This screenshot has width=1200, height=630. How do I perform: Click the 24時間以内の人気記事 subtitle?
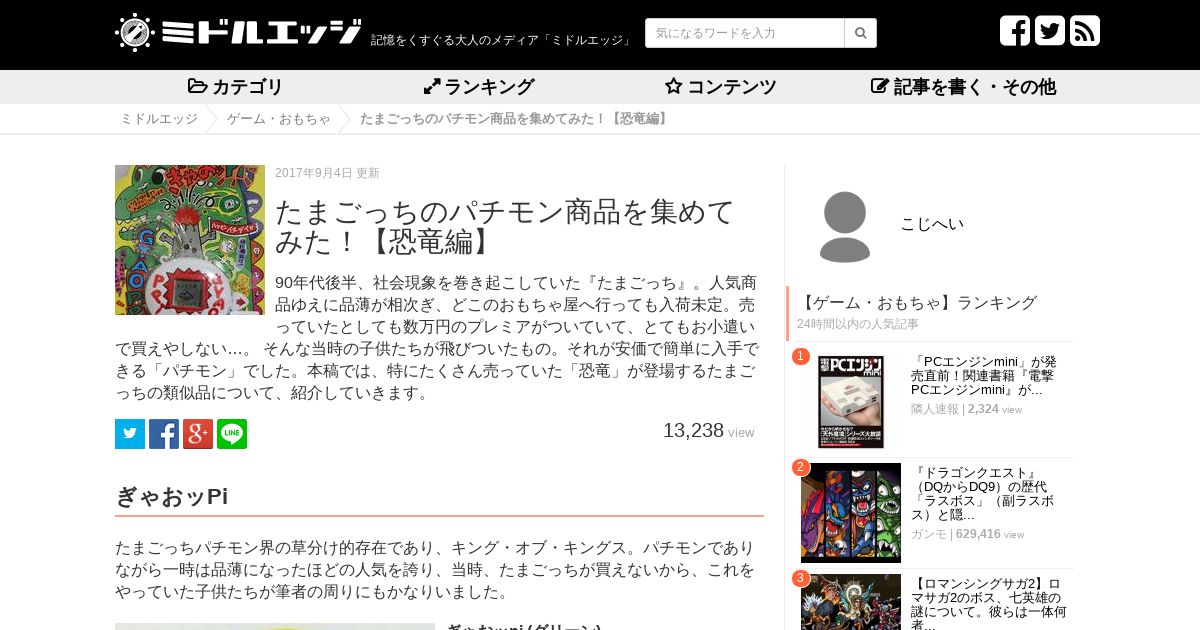pyautogui.click(x=858, y=324)
